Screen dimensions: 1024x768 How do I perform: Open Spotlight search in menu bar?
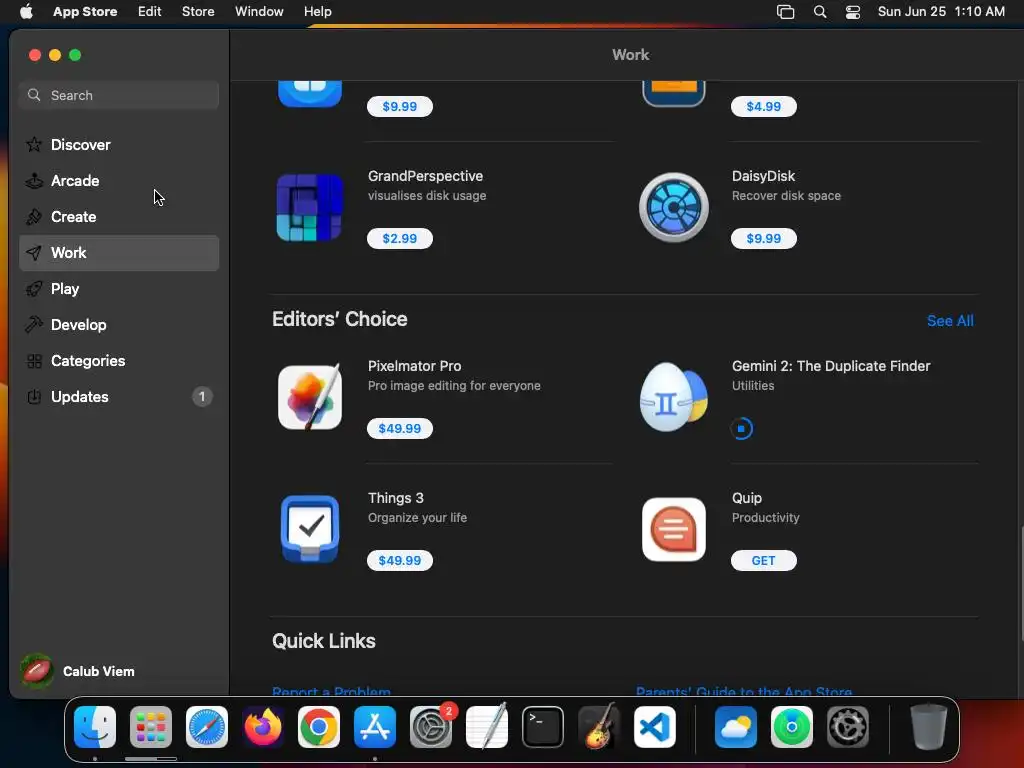point(820,12)
